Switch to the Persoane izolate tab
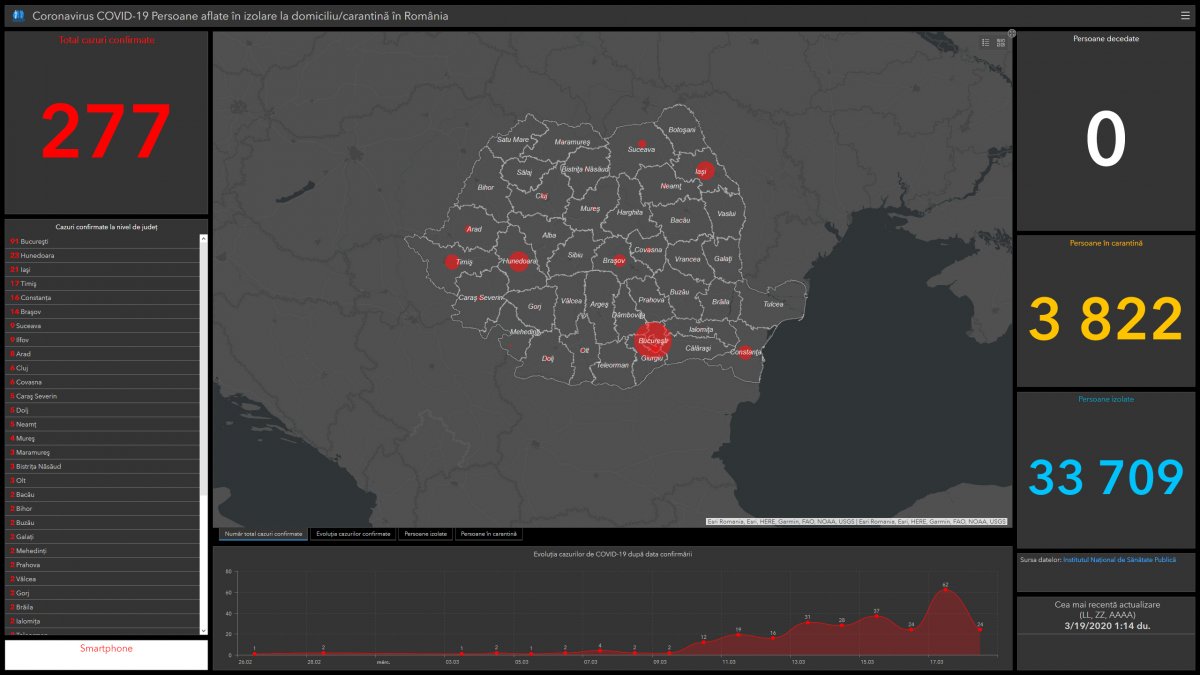This screenshot has height=675, width=1200. (x=426, y=534)
